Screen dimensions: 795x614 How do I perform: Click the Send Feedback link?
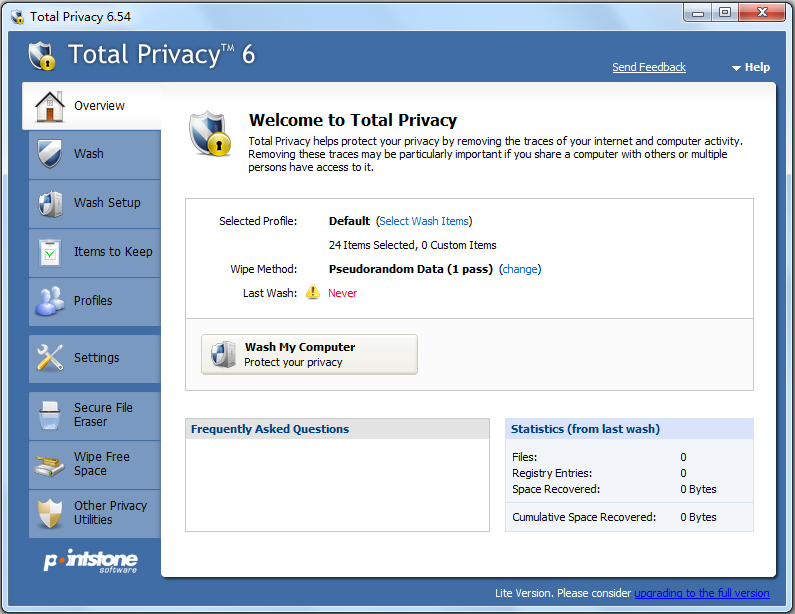(648, 67)
